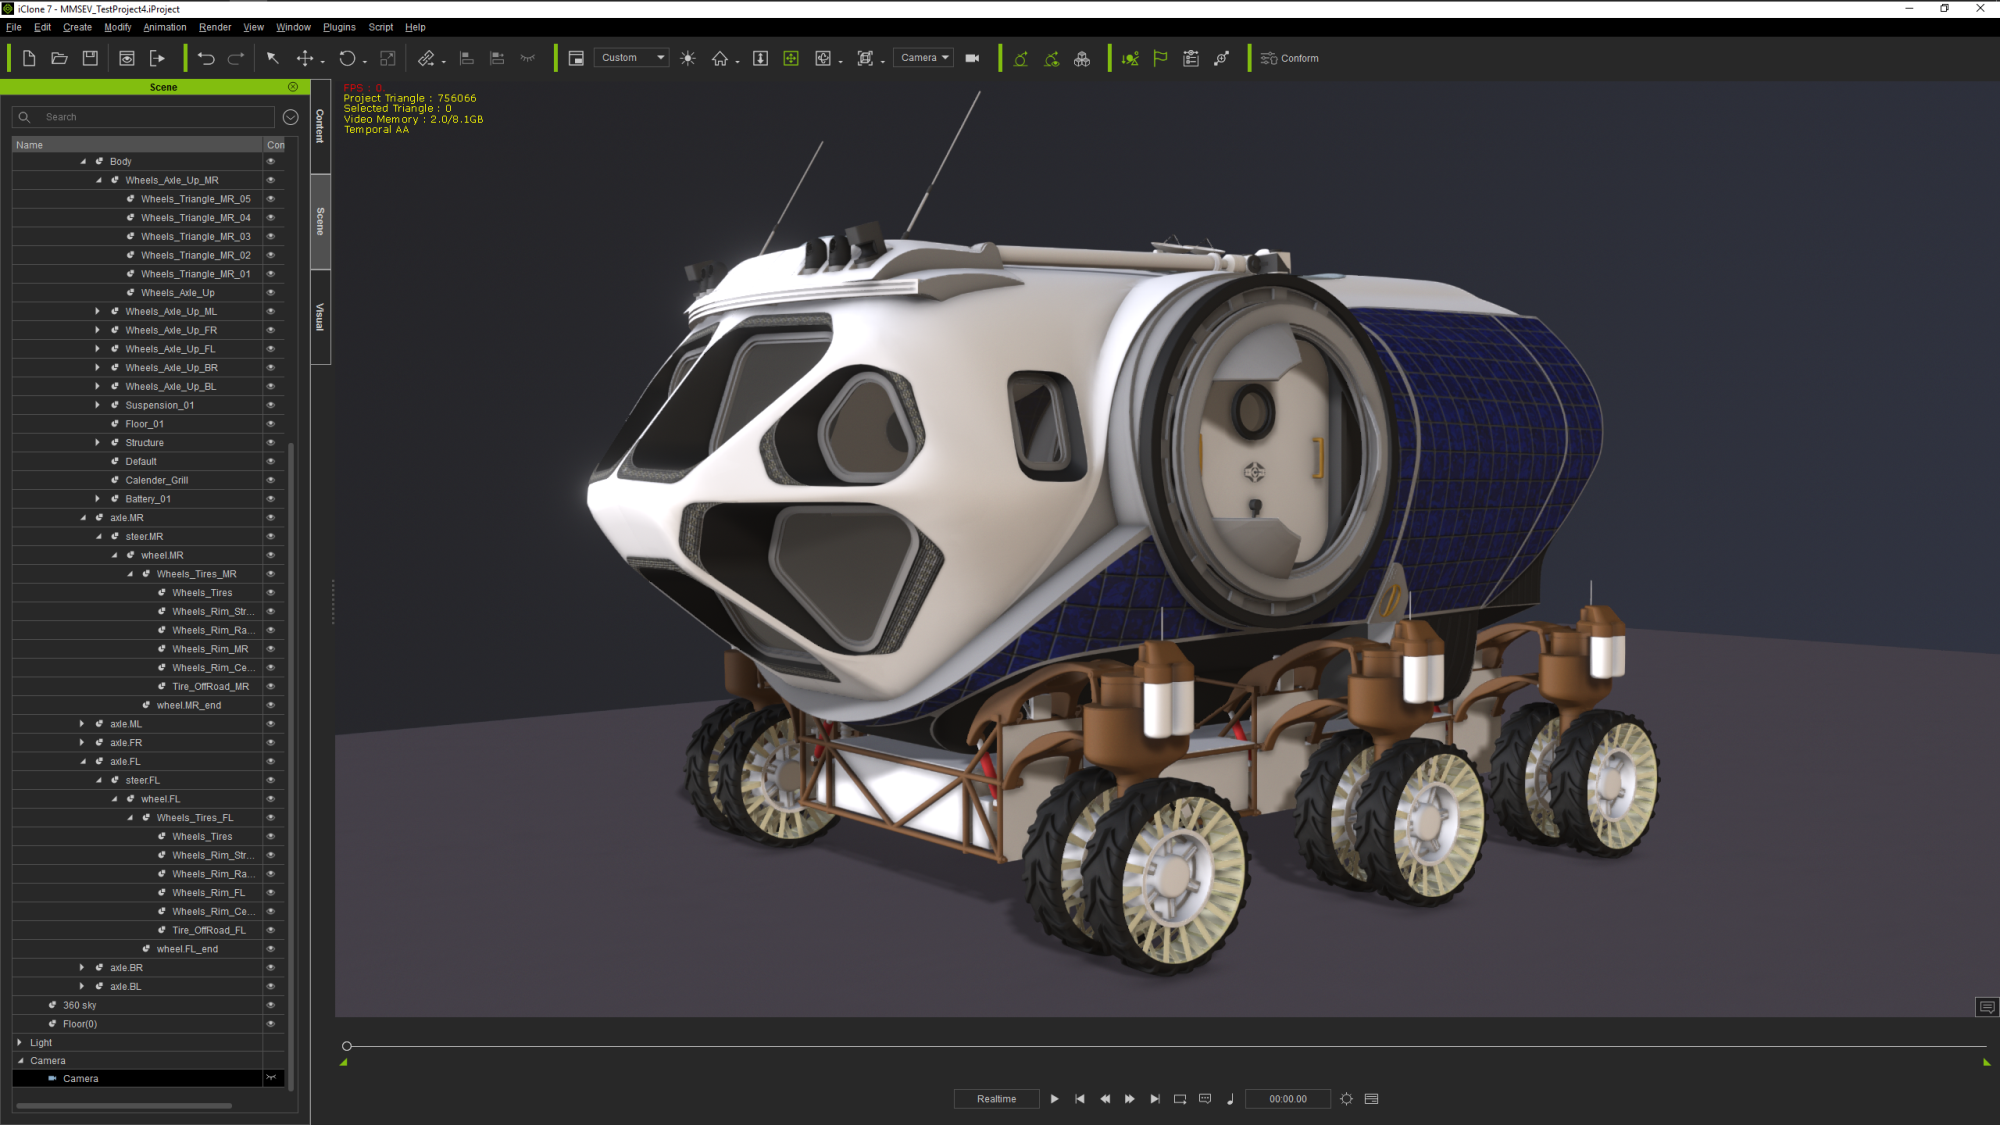Hide the Calender_Grill object

(x=271, y=480)
